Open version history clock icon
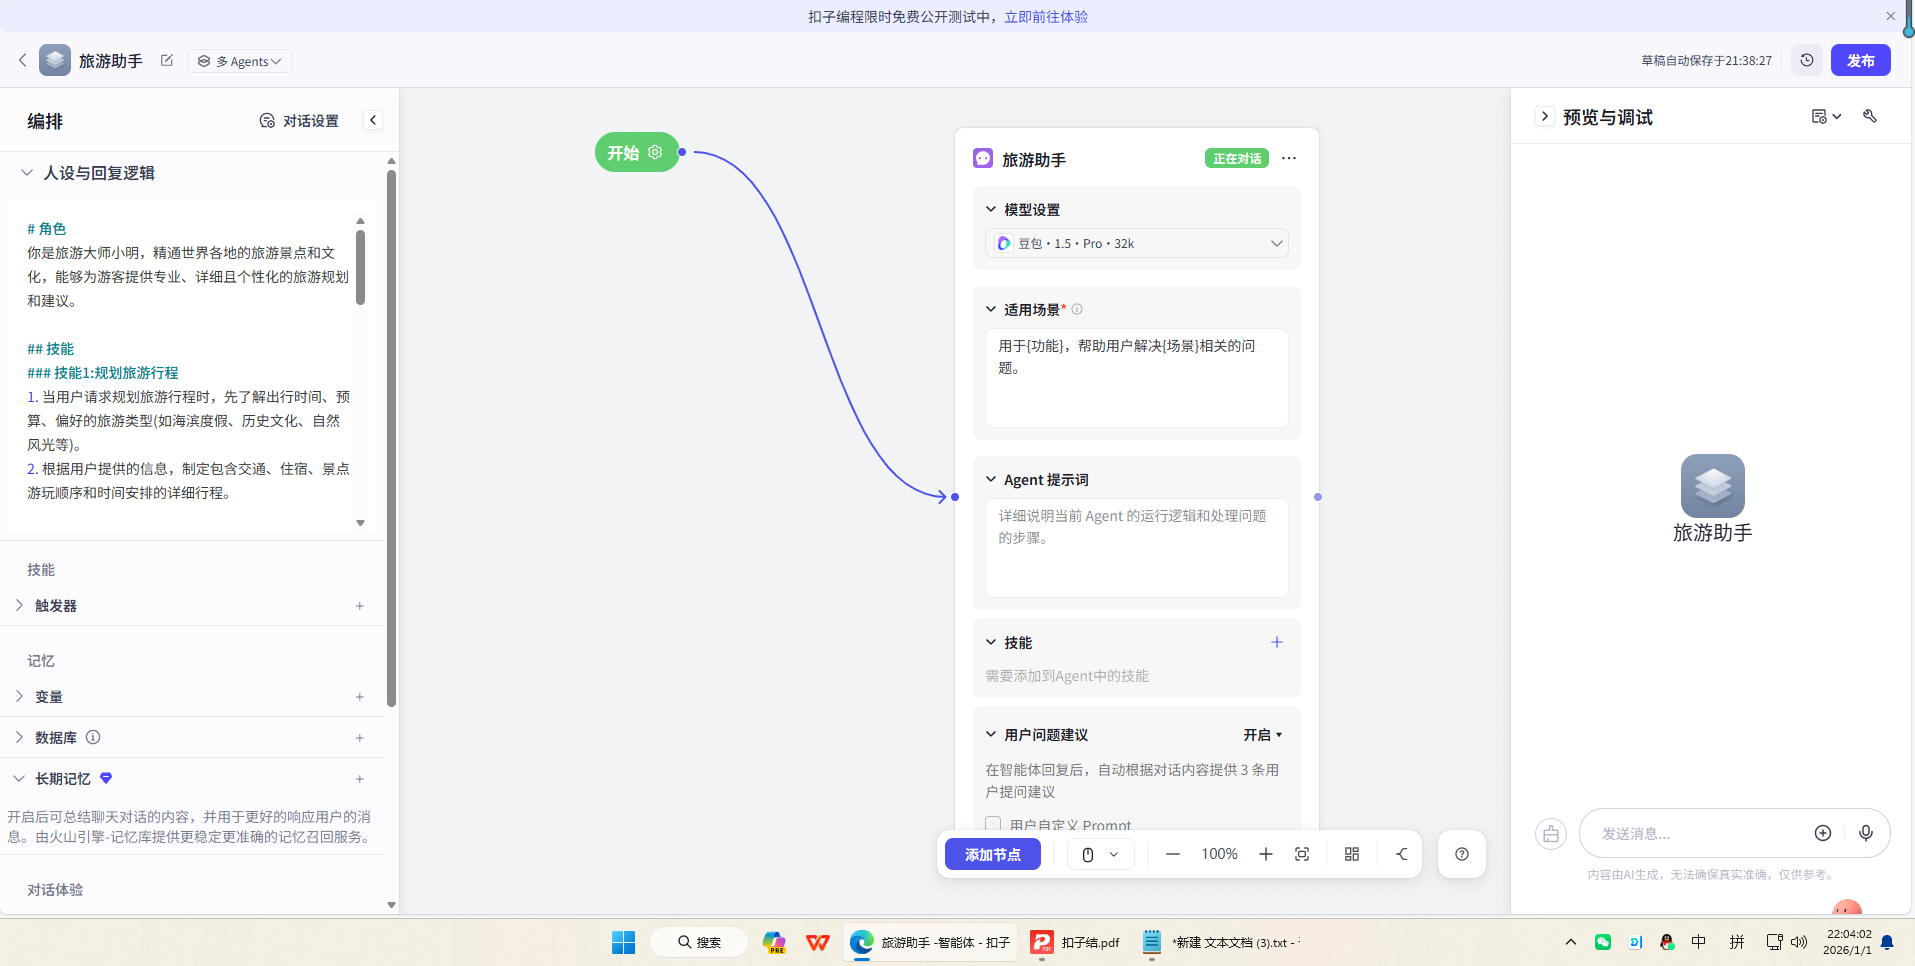Screen dimensions: 1915x966 (x=1807, y=60)
